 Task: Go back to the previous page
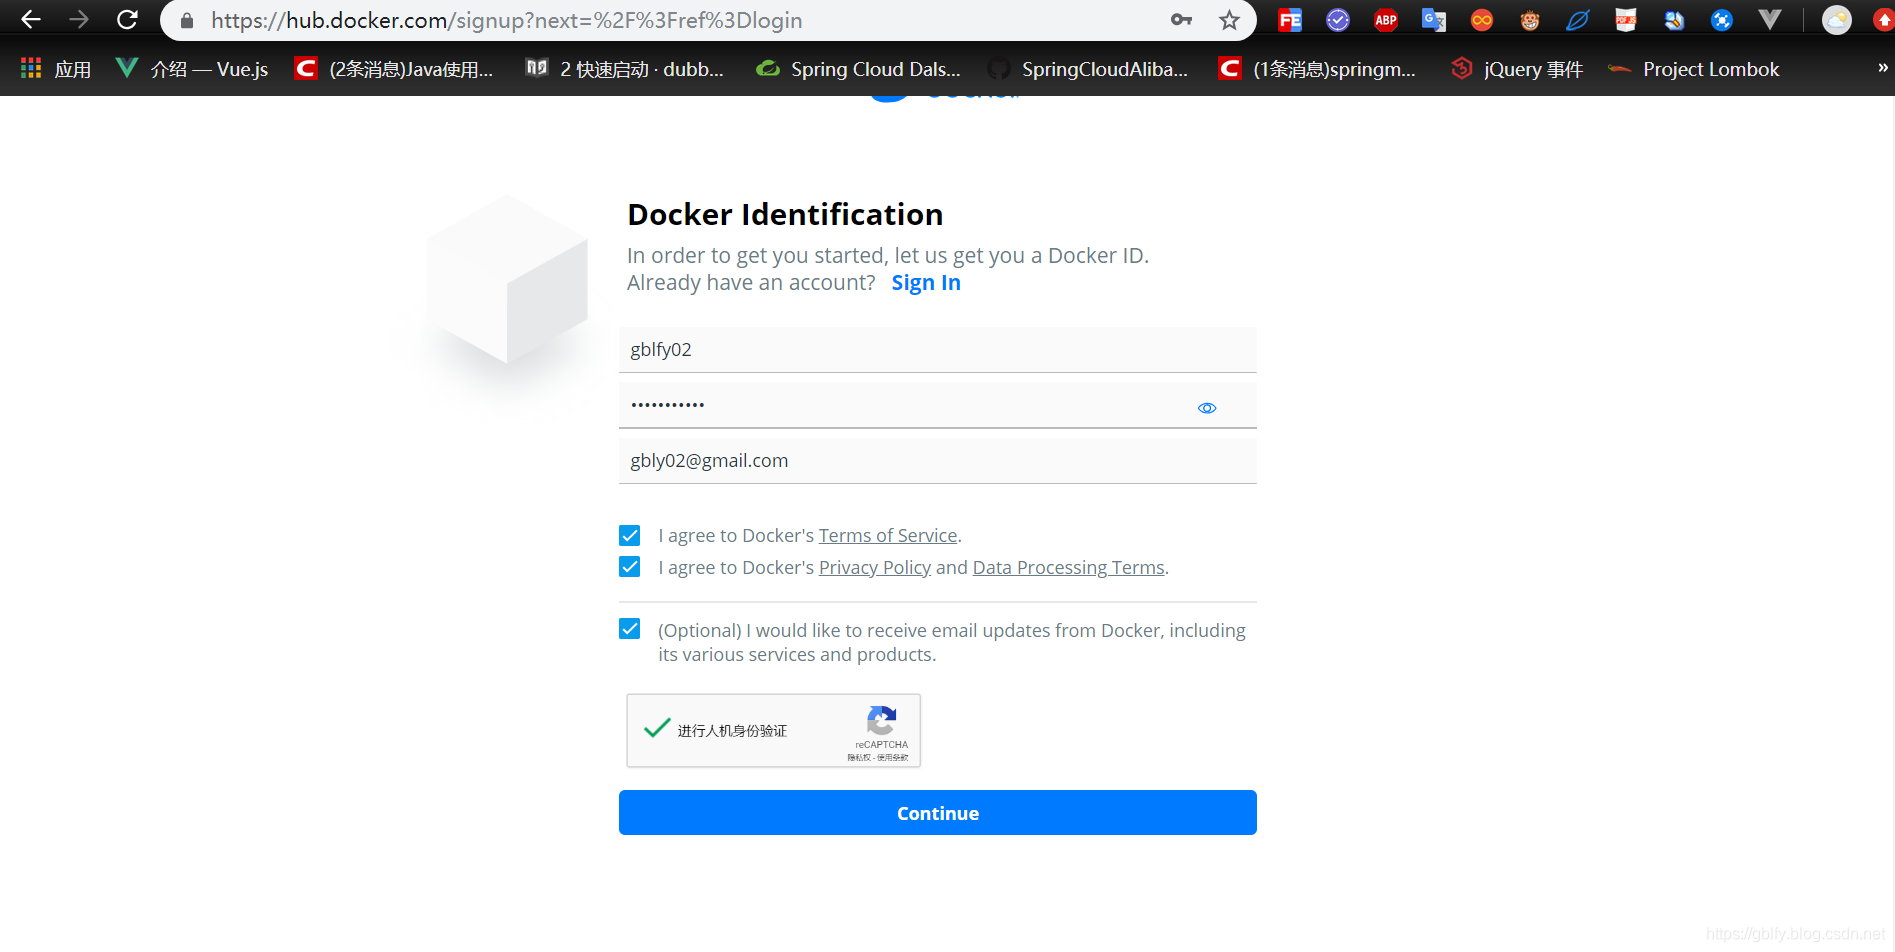(31, 20)
